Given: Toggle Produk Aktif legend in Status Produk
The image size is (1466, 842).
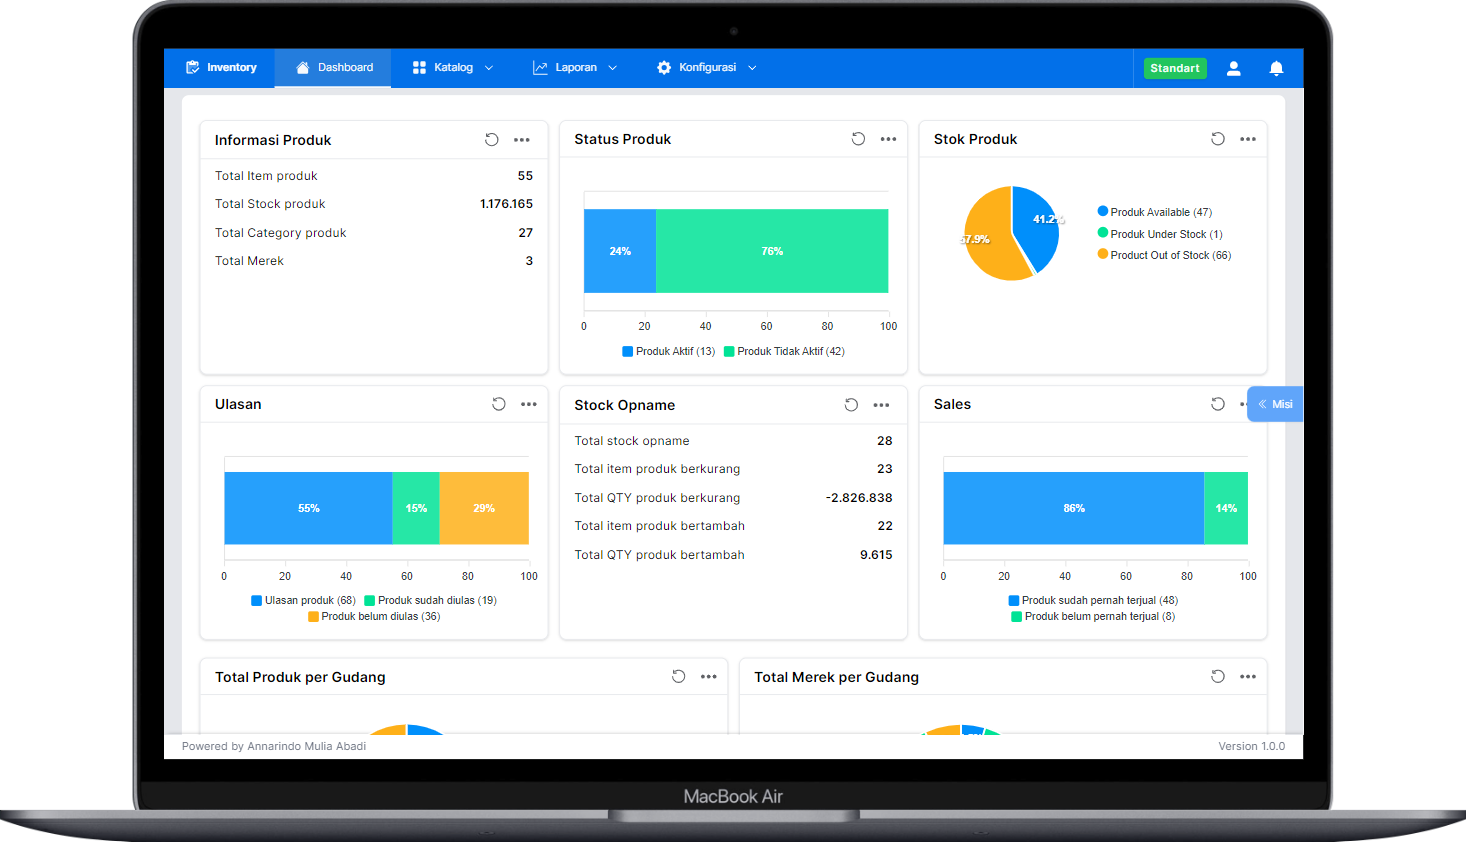Looking at the screenshot, I should click(669, 351).
